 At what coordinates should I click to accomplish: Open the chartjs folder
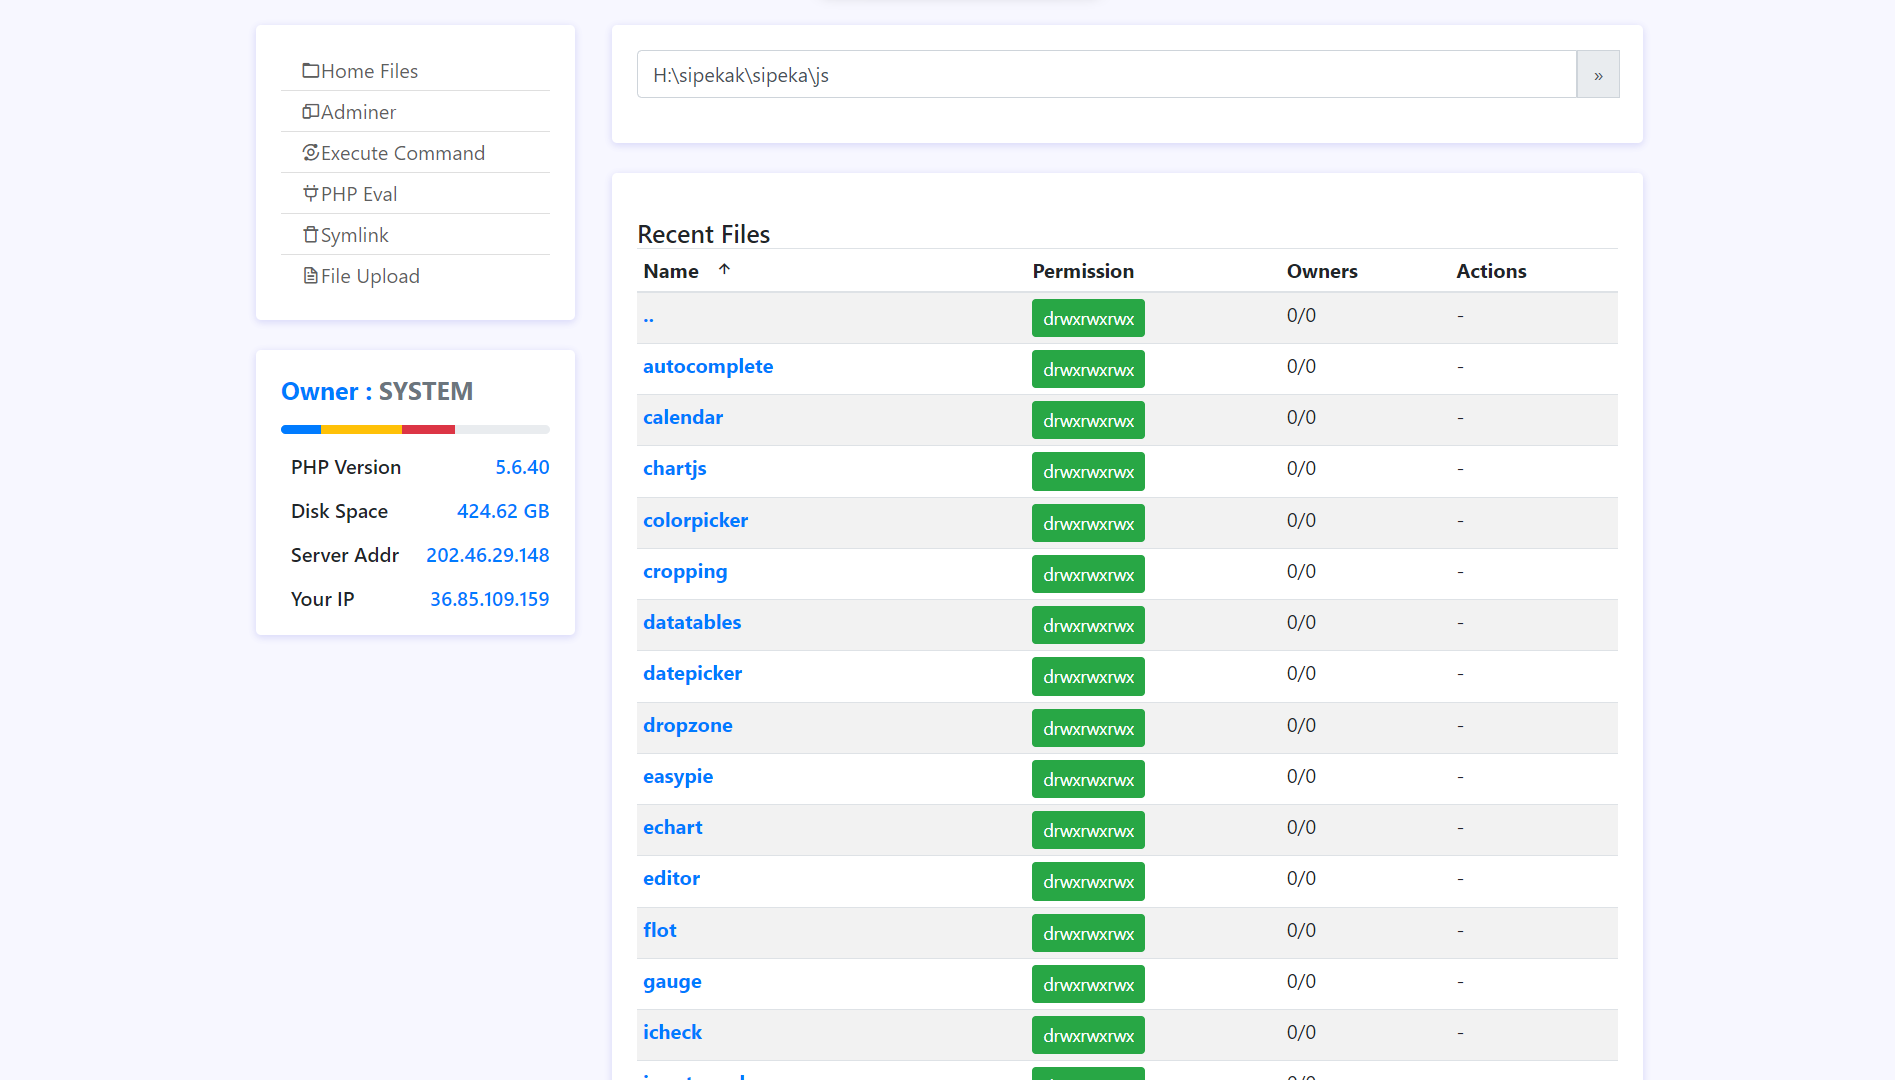click(675, 469)
